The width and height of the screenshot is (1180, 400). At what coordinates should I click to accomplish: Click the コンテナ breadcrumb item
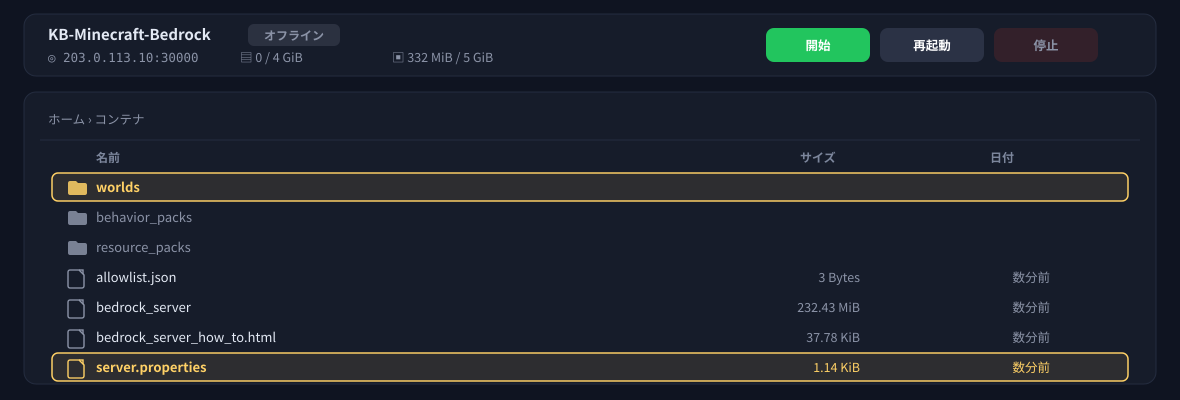(x=120, y=119)
